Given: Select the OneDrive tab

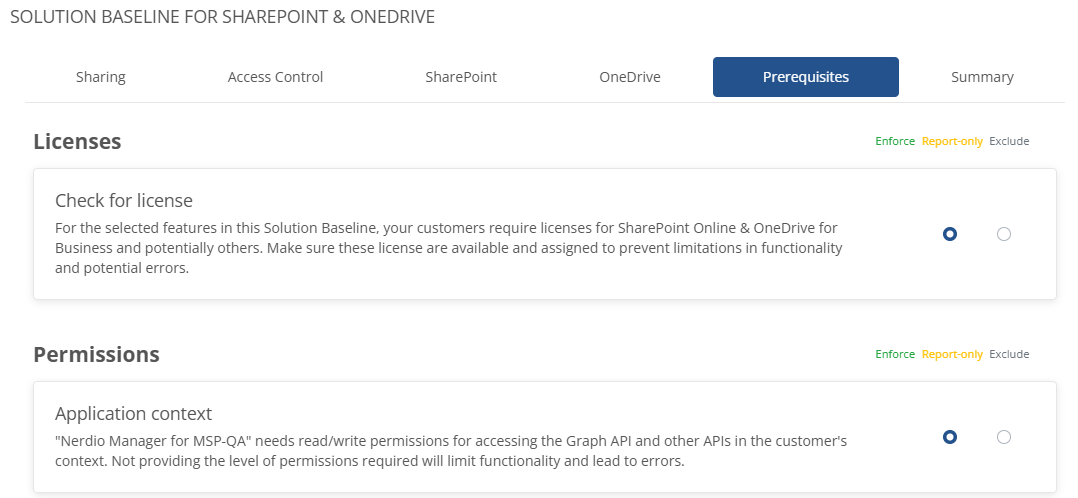Looking at the screenshot, I should [630, 77].
